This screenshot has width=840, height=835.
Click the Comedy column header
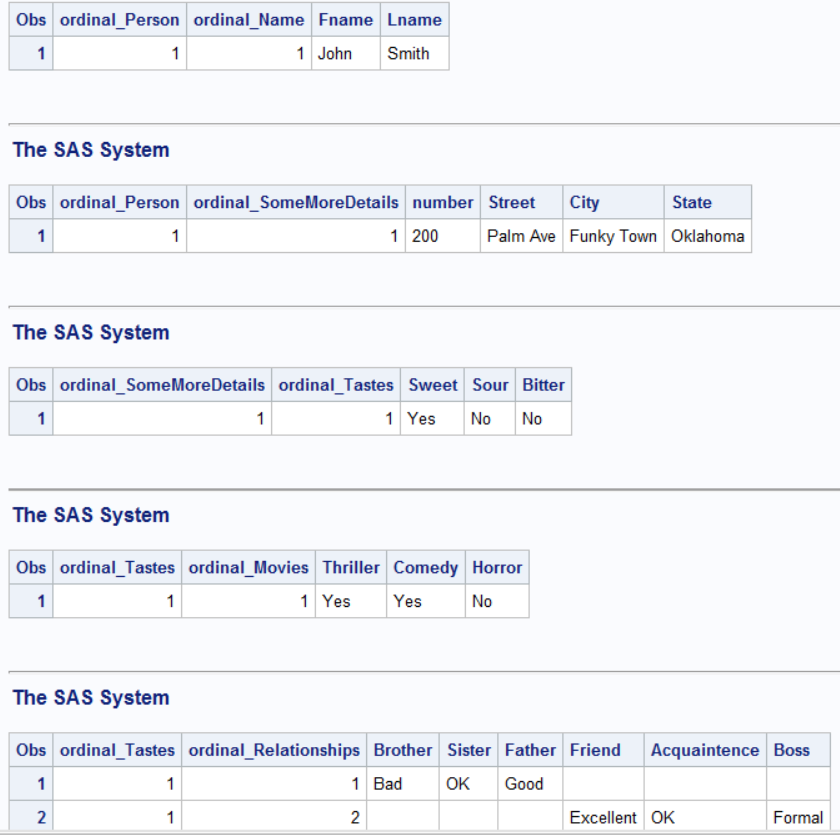(x=425, y=567)
